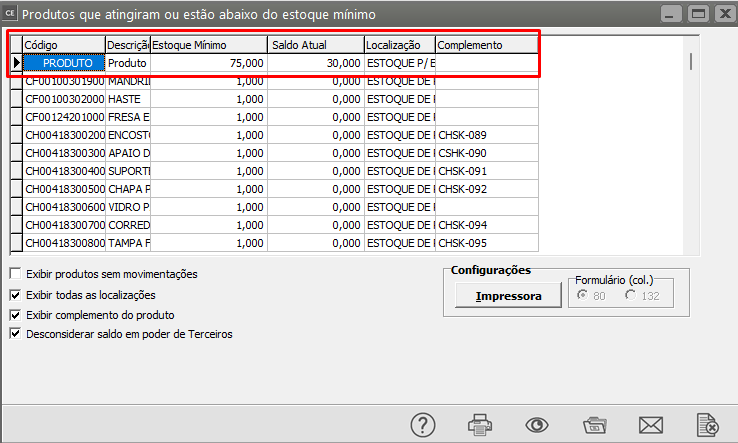Screen dimensions: 738x443
Task: Click the Impressora button
Action: click(508, 296)
